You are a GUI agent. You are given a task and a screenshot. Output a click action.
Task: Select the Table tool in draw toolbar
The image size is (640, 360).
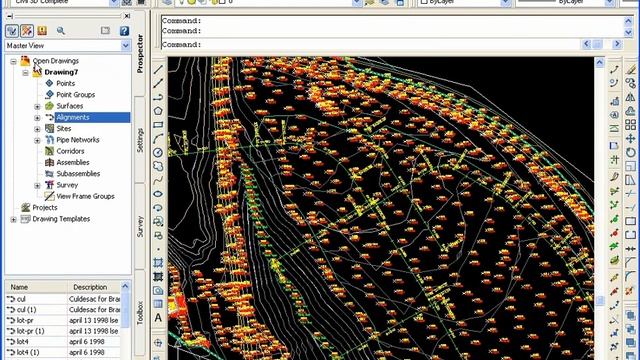pyautogui.click(x=158, y=304)
